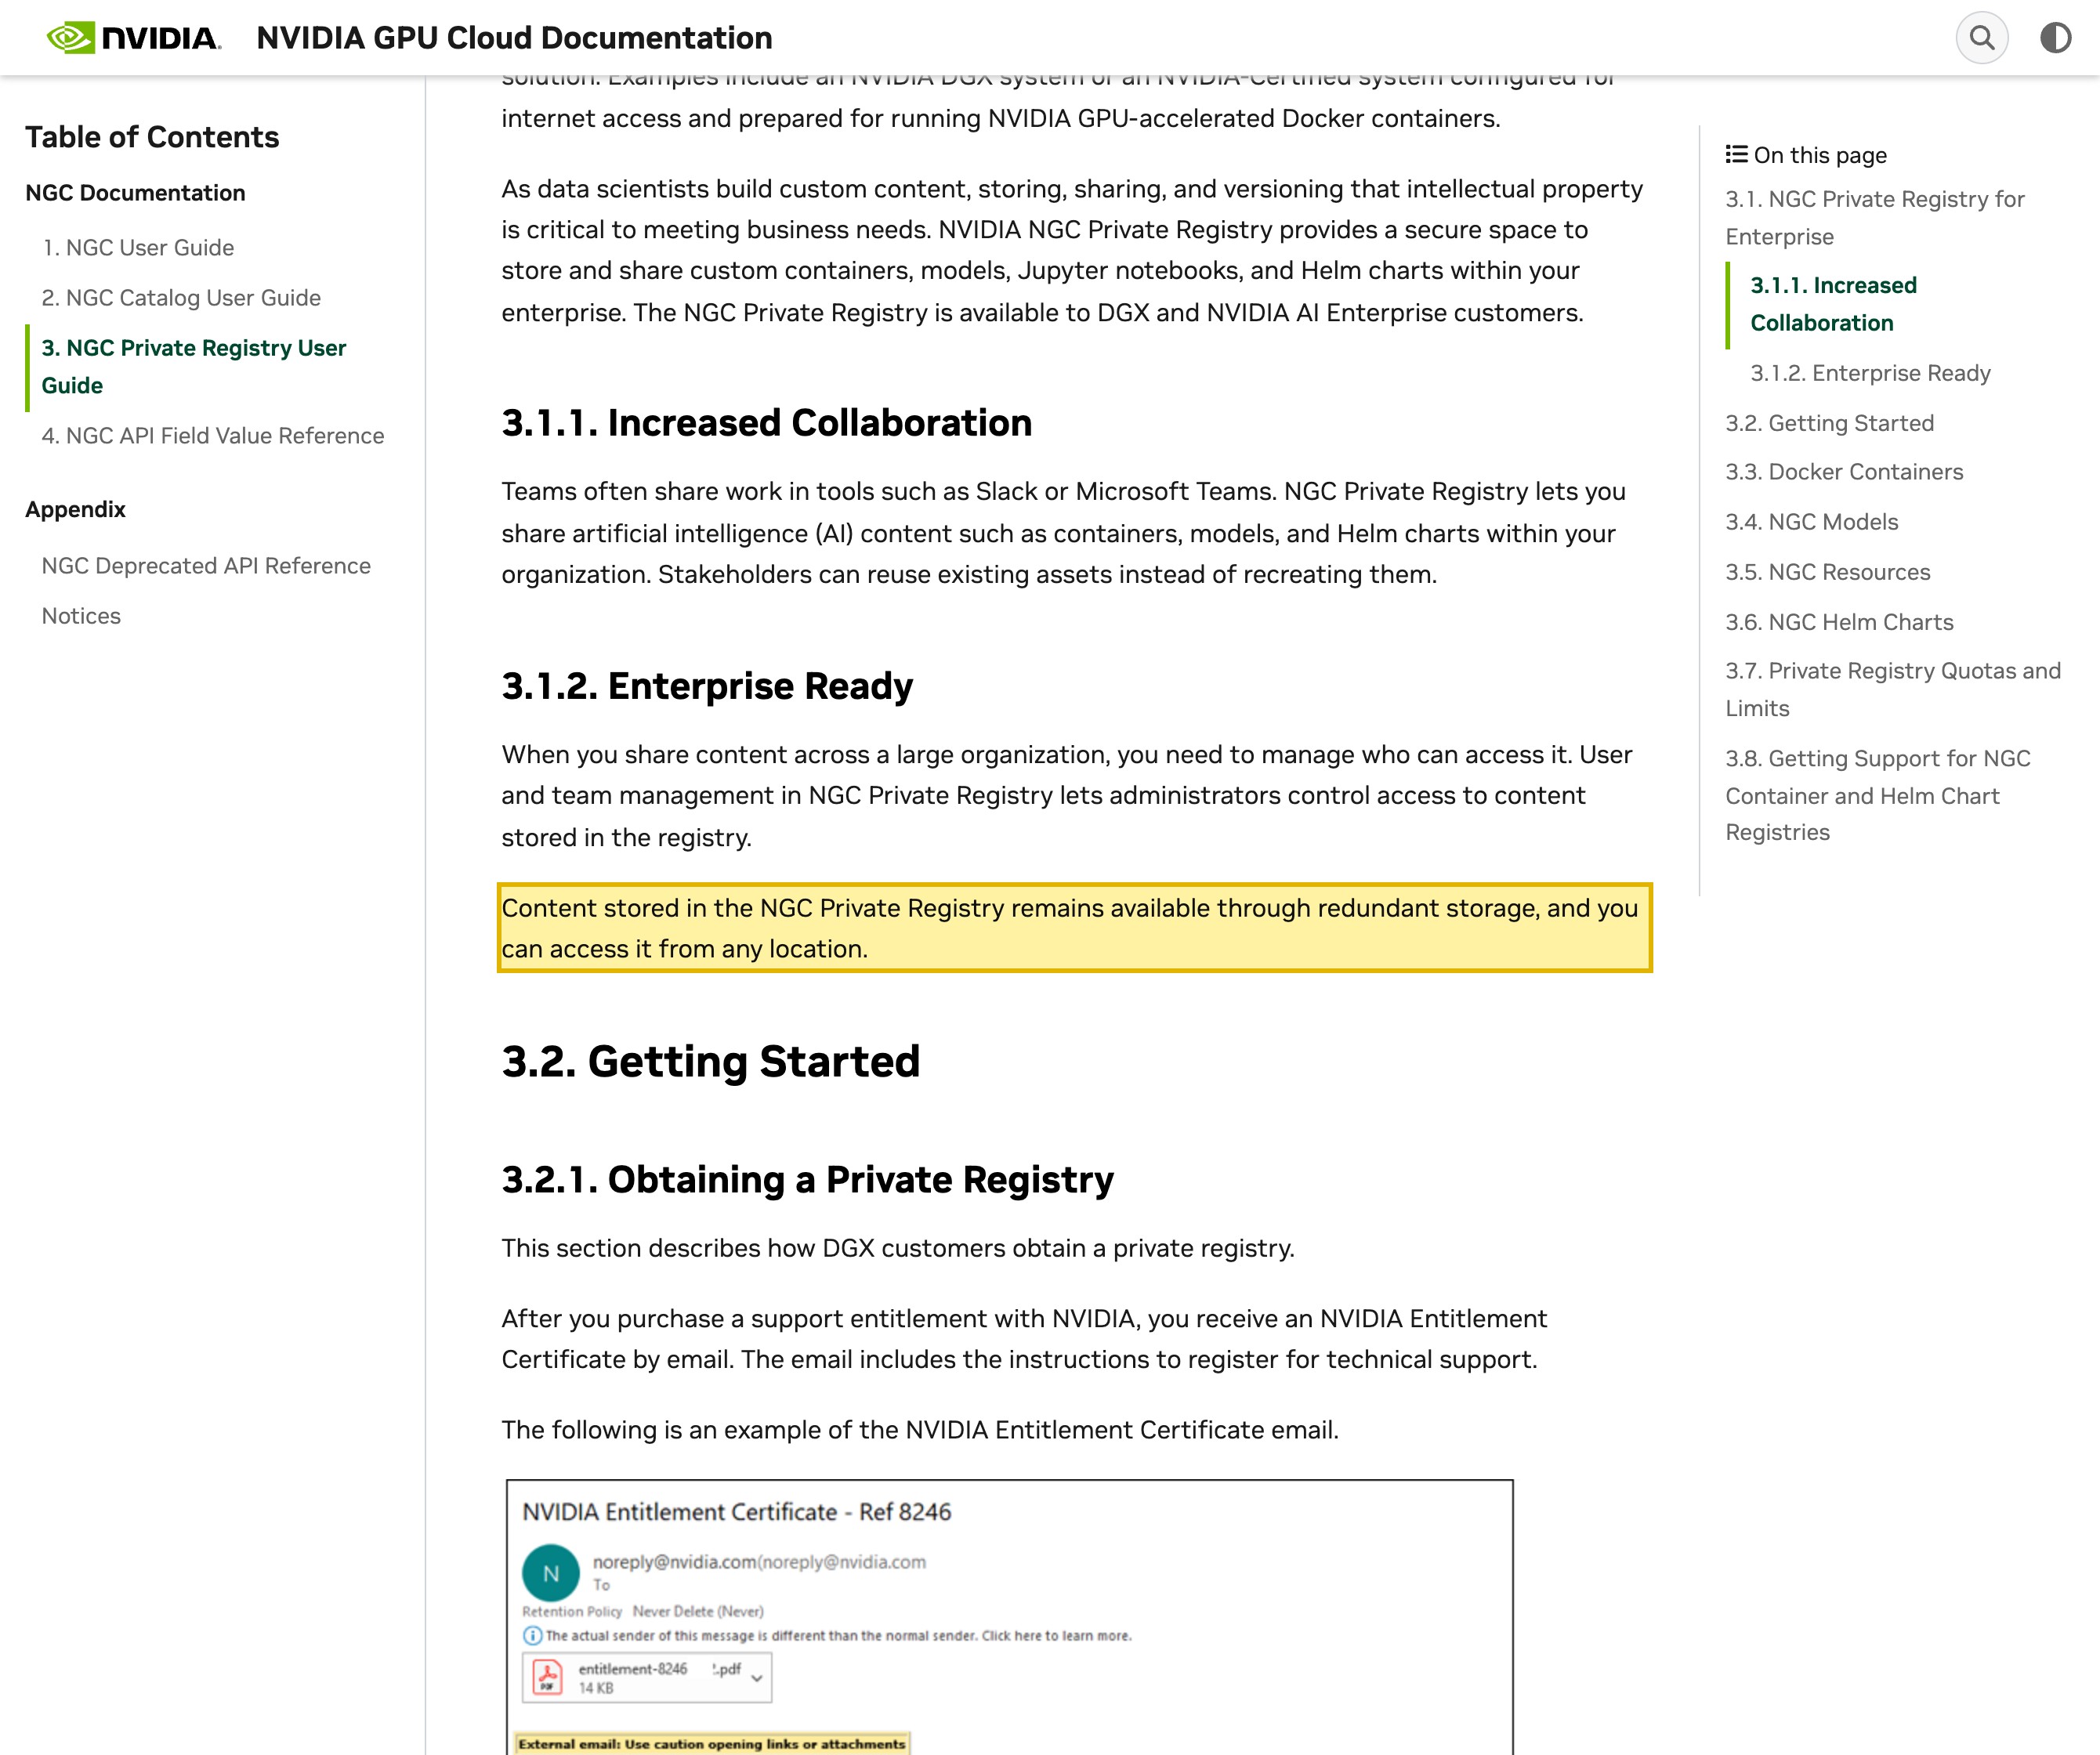Expand the PDF attachment dropdown arrow
The height and width of the screenshot is (1755, 2100).
[x=757, y=1678]
